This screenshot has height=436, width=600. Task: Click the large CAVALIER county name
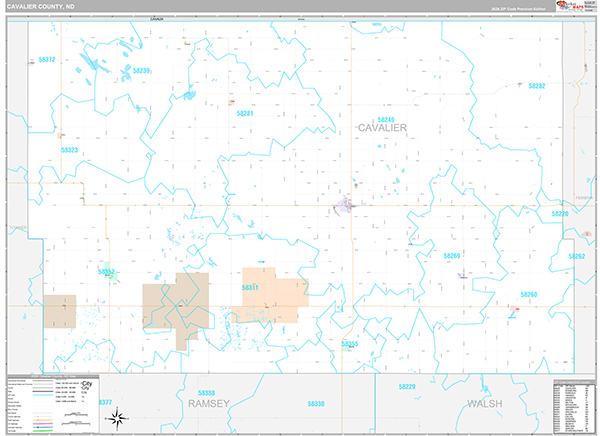click(382, 128)
